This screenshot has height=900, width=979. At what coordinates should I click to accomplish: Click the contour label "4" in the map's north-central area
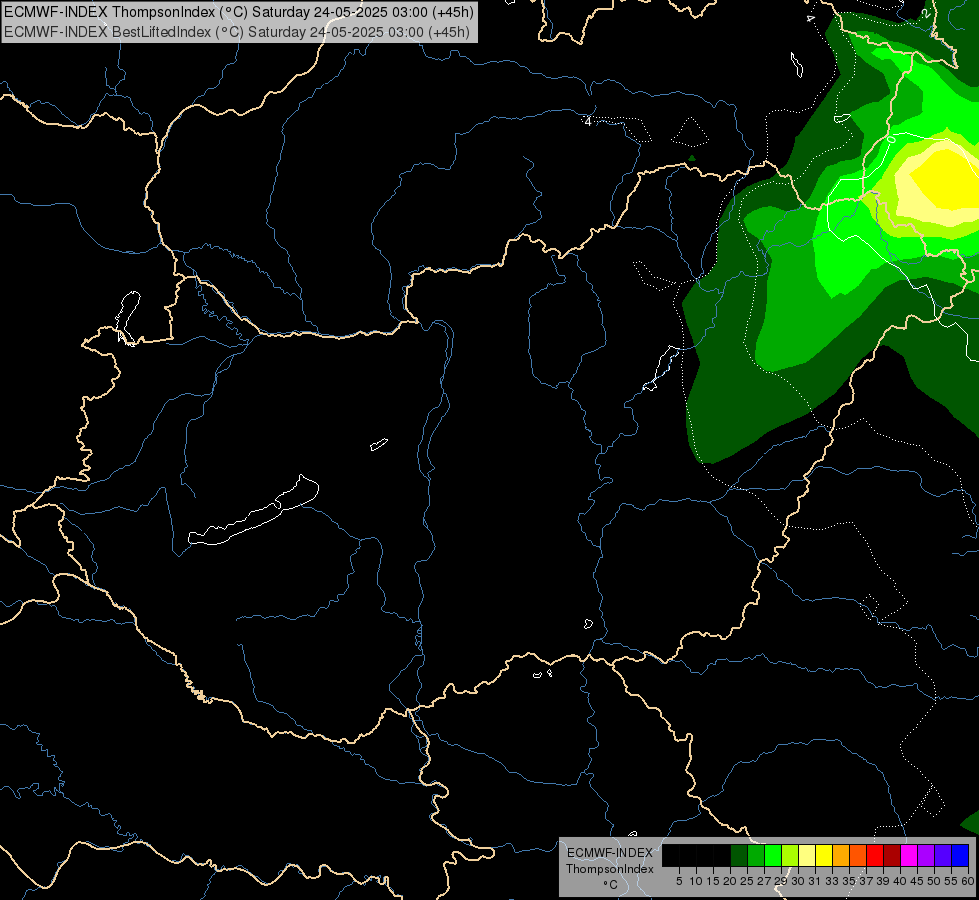click(x=588, y=121)
